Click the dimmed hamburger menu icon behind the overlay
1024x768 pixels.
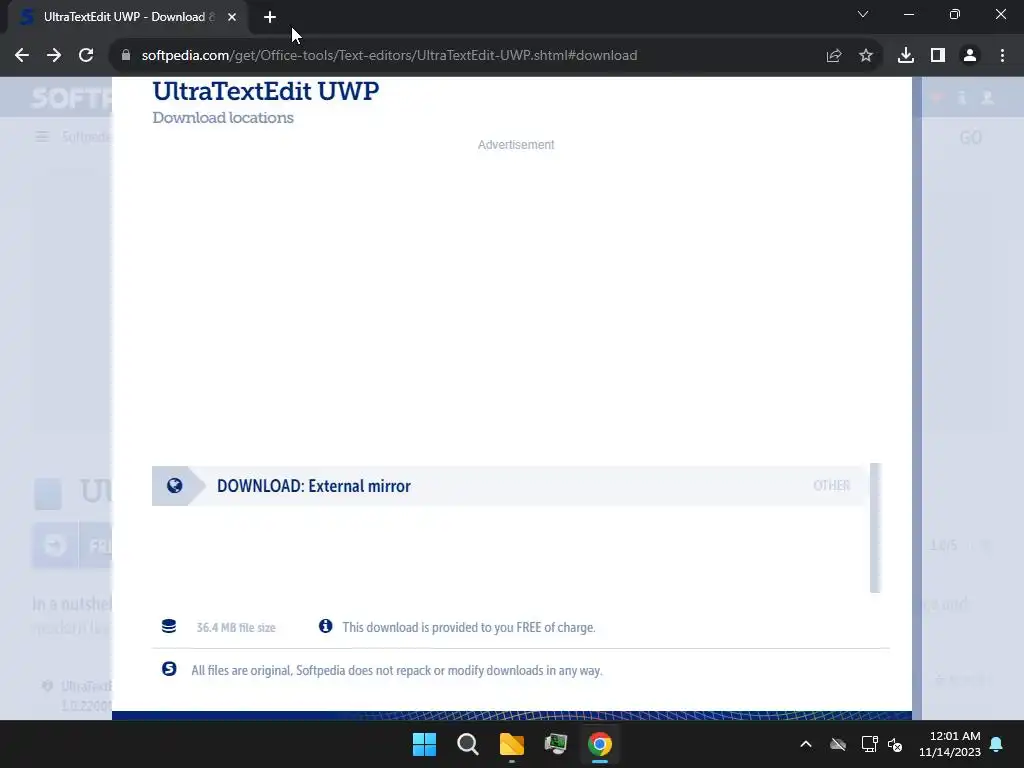(42, 136)
